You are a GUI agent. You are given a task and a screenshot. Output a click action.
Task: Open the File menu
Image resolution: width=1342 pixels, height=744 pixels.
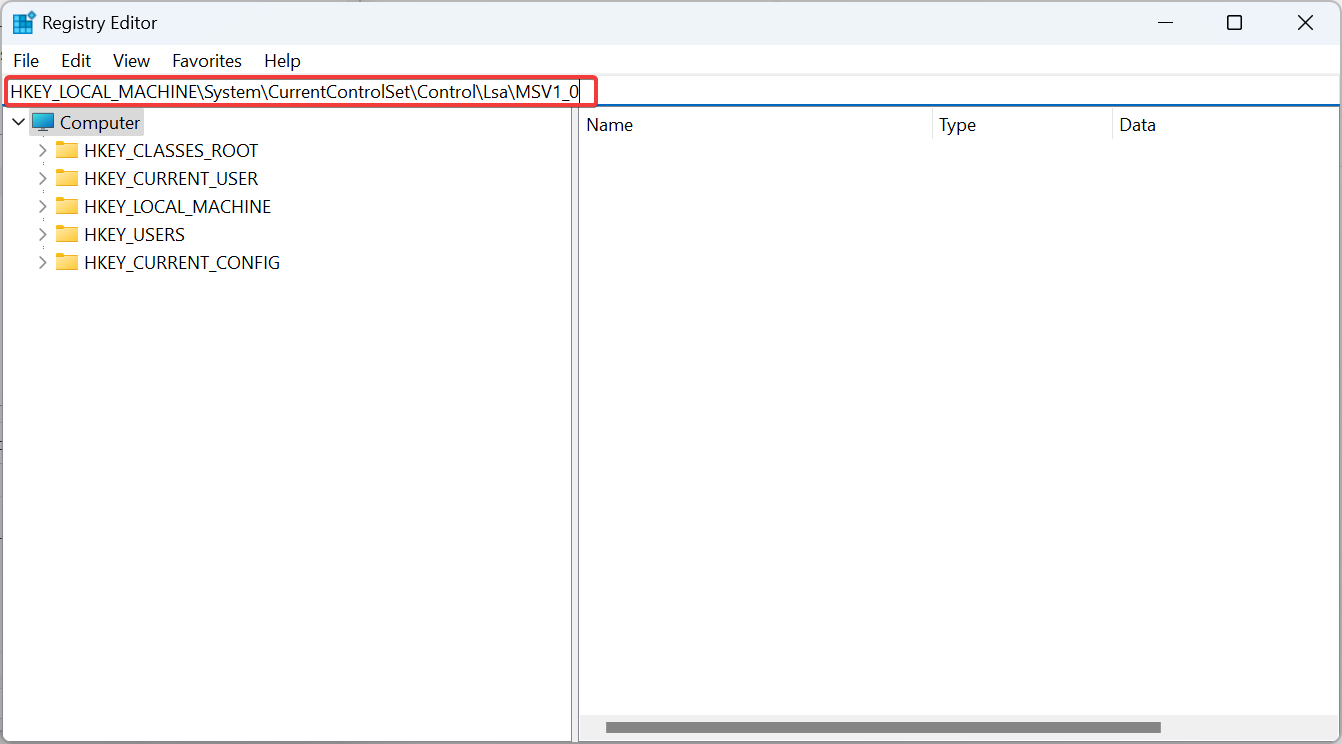point(26,61)
